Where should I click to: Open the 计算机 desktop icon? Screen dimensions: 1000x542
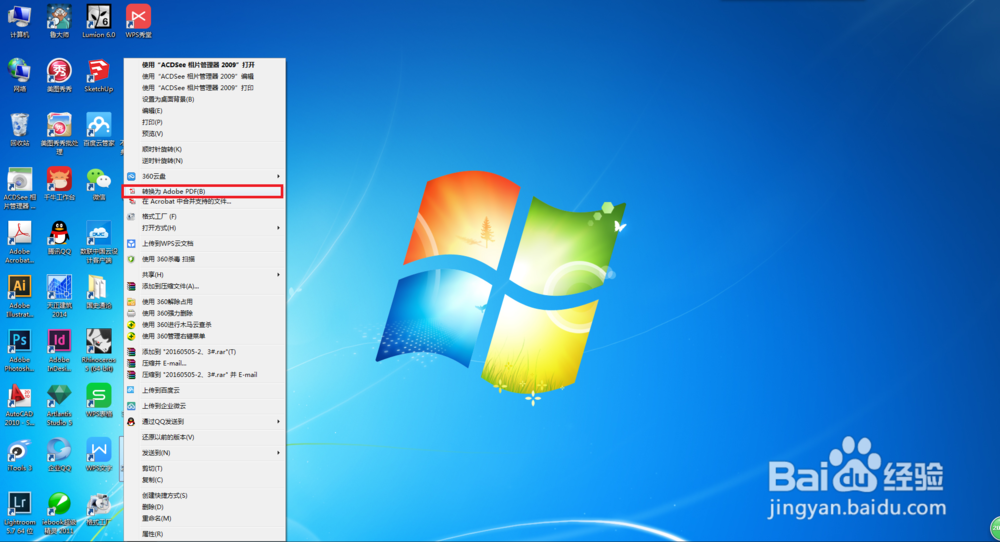click(19, 22)
